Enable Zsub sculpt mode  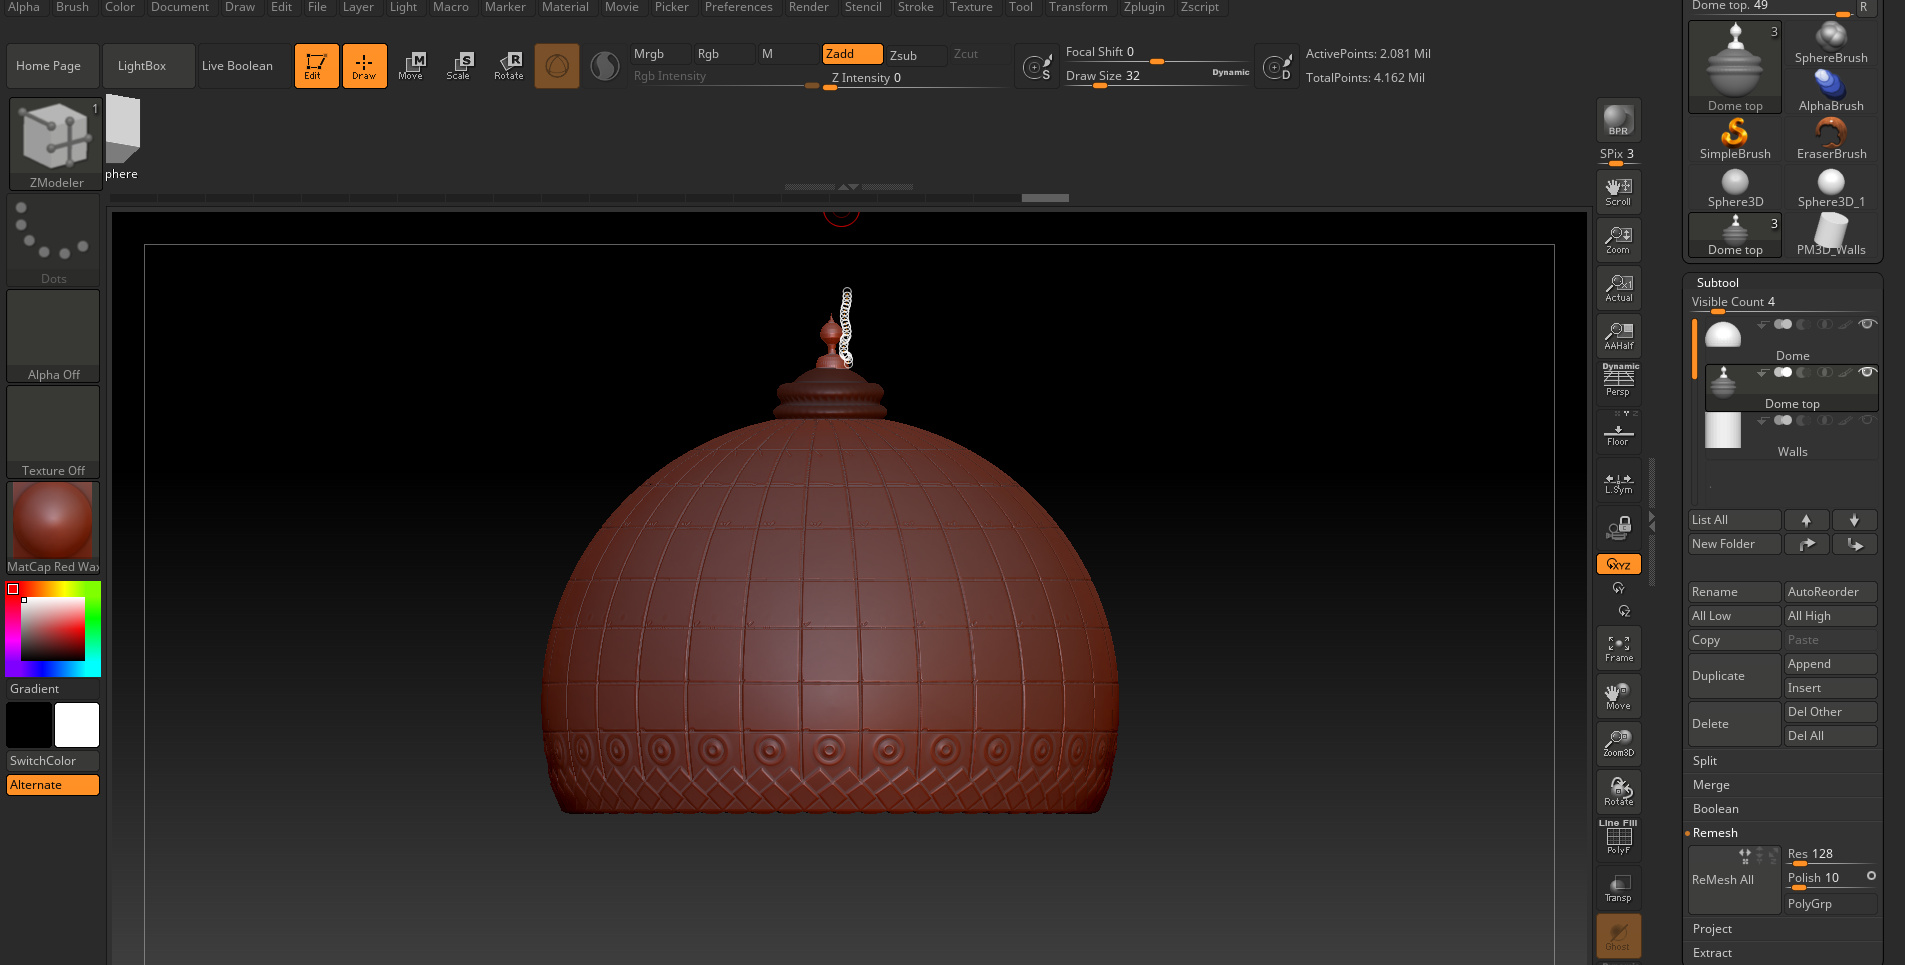coord(915,55)
